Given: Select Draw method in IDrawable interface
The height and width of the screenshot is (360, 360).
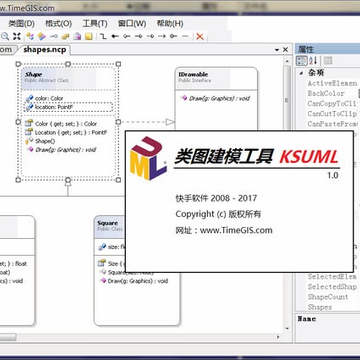Looking at the screenshot, I should (215, 98).
